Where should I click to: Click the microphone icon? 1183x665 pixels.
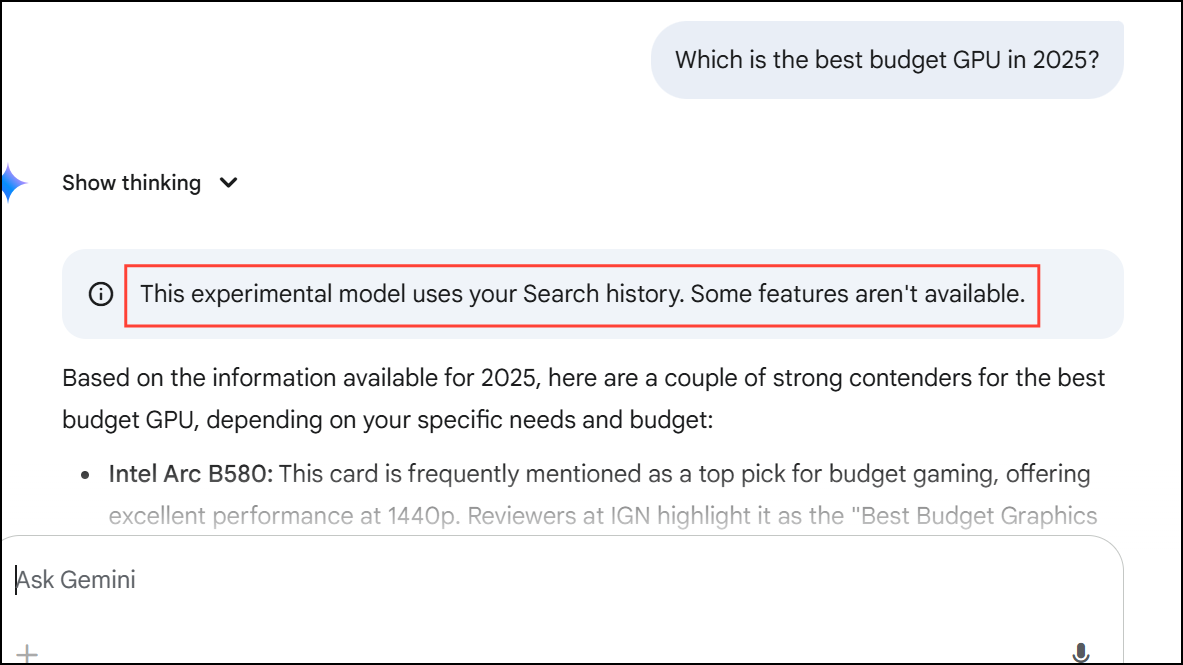click(1080, 653)
